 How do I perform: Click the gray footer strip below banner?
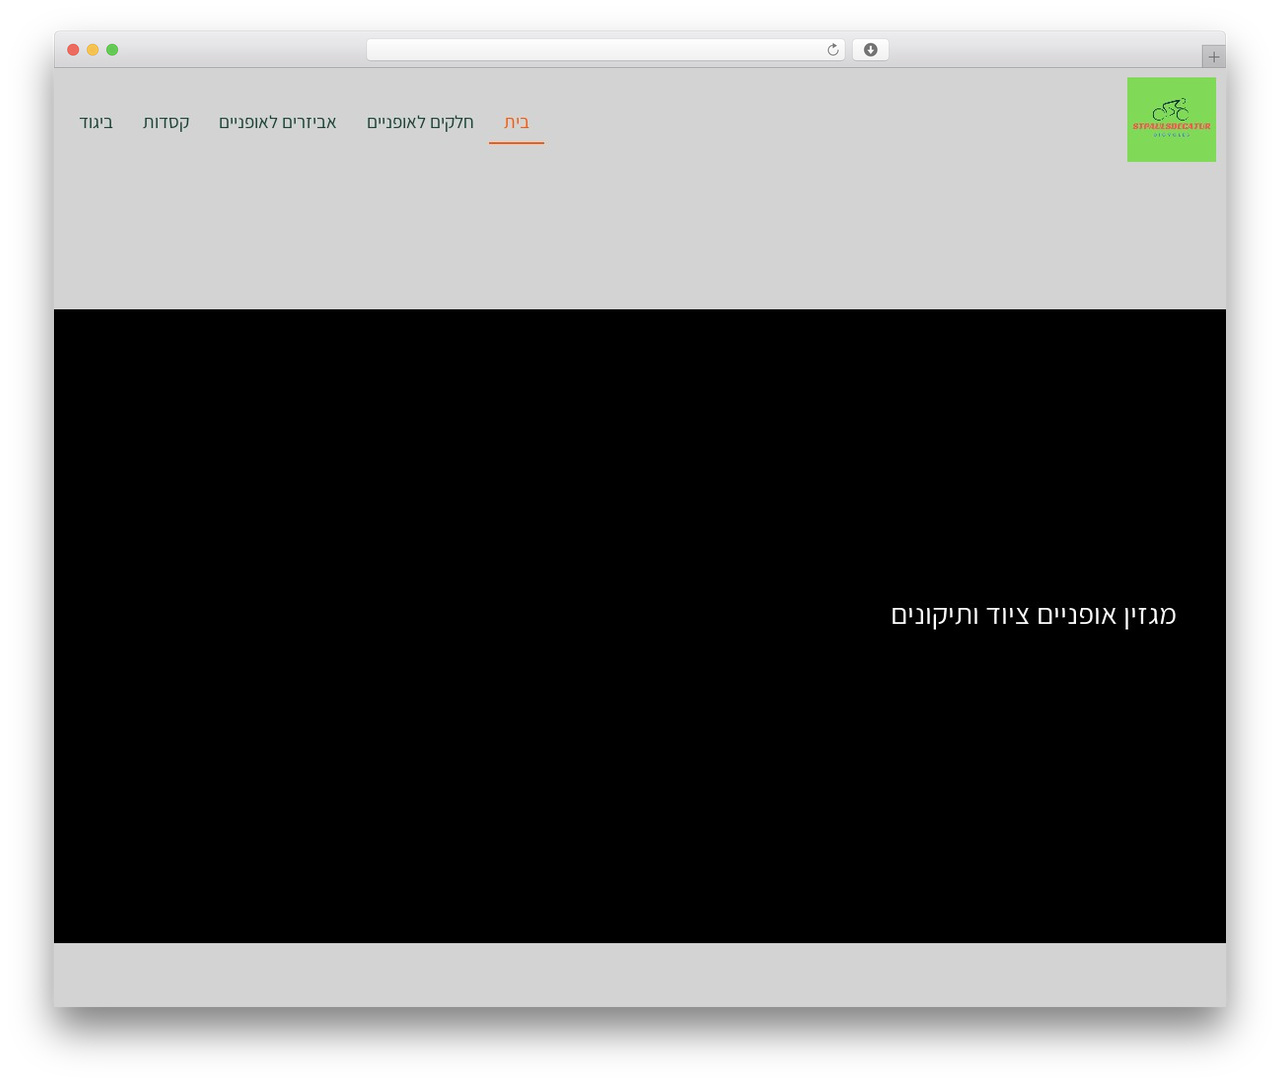(x=640, y=975)
